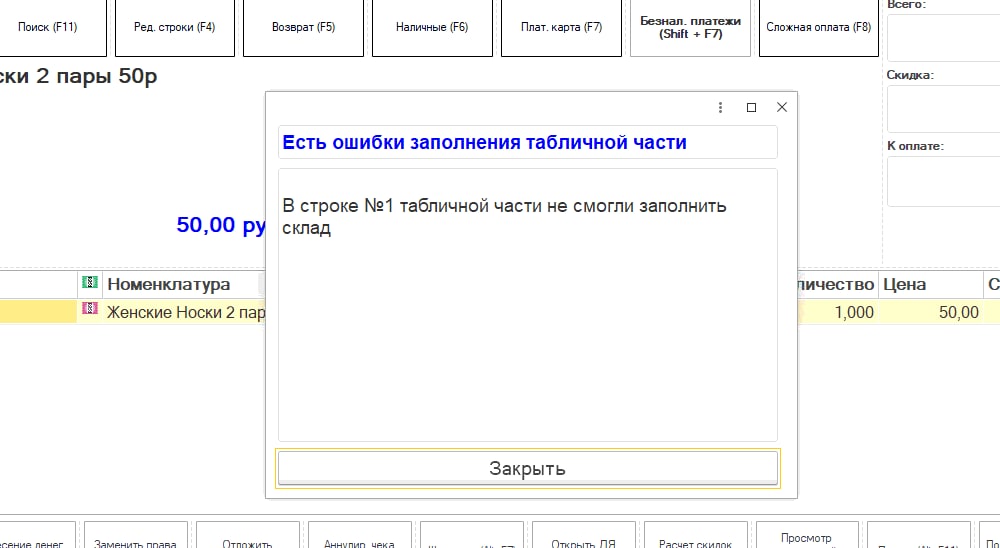Click the Скидка discount field

(x=943, y=109)
